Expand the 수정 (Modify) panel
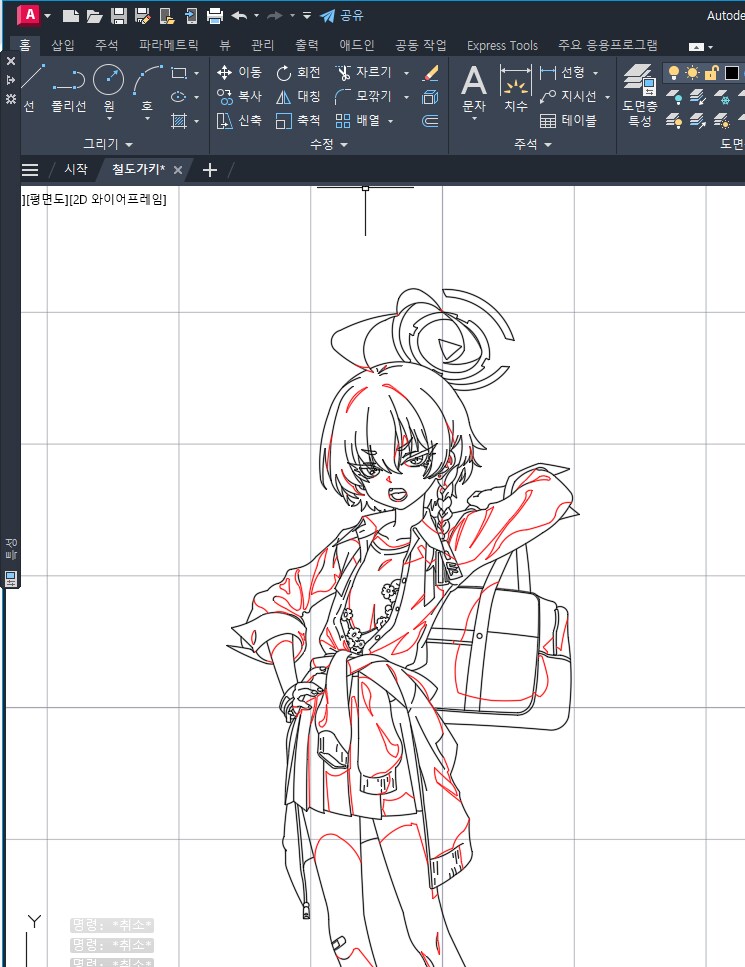 (329, 144)
